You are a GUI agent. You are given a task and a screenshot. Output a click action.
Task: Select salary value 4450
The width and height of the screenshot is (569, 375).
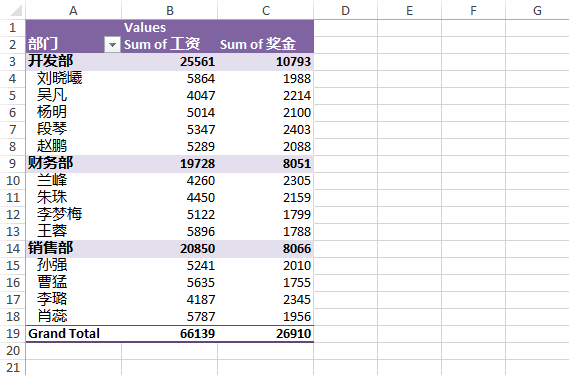201,198
